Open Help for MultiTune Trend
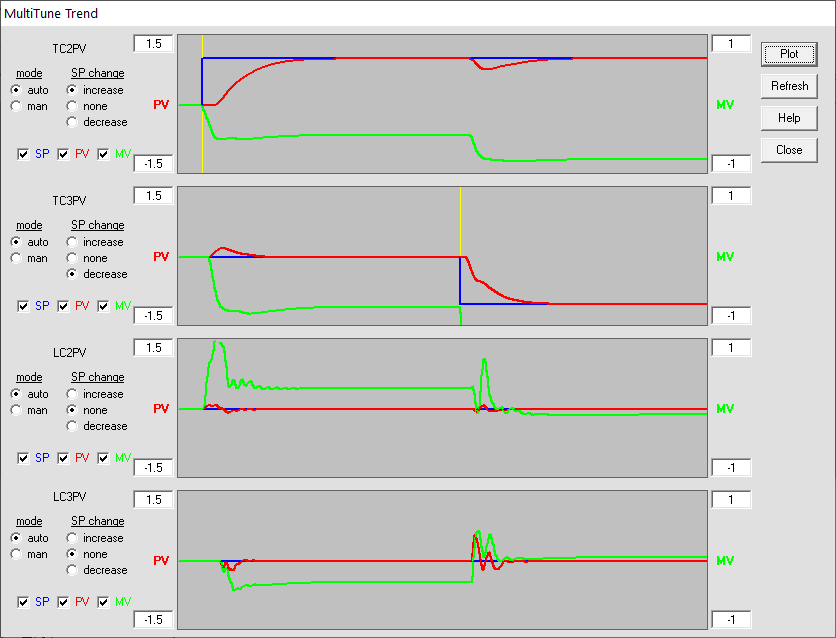Image resolution: width=836 pixels, height=638 pixels. tap(789, 118)
